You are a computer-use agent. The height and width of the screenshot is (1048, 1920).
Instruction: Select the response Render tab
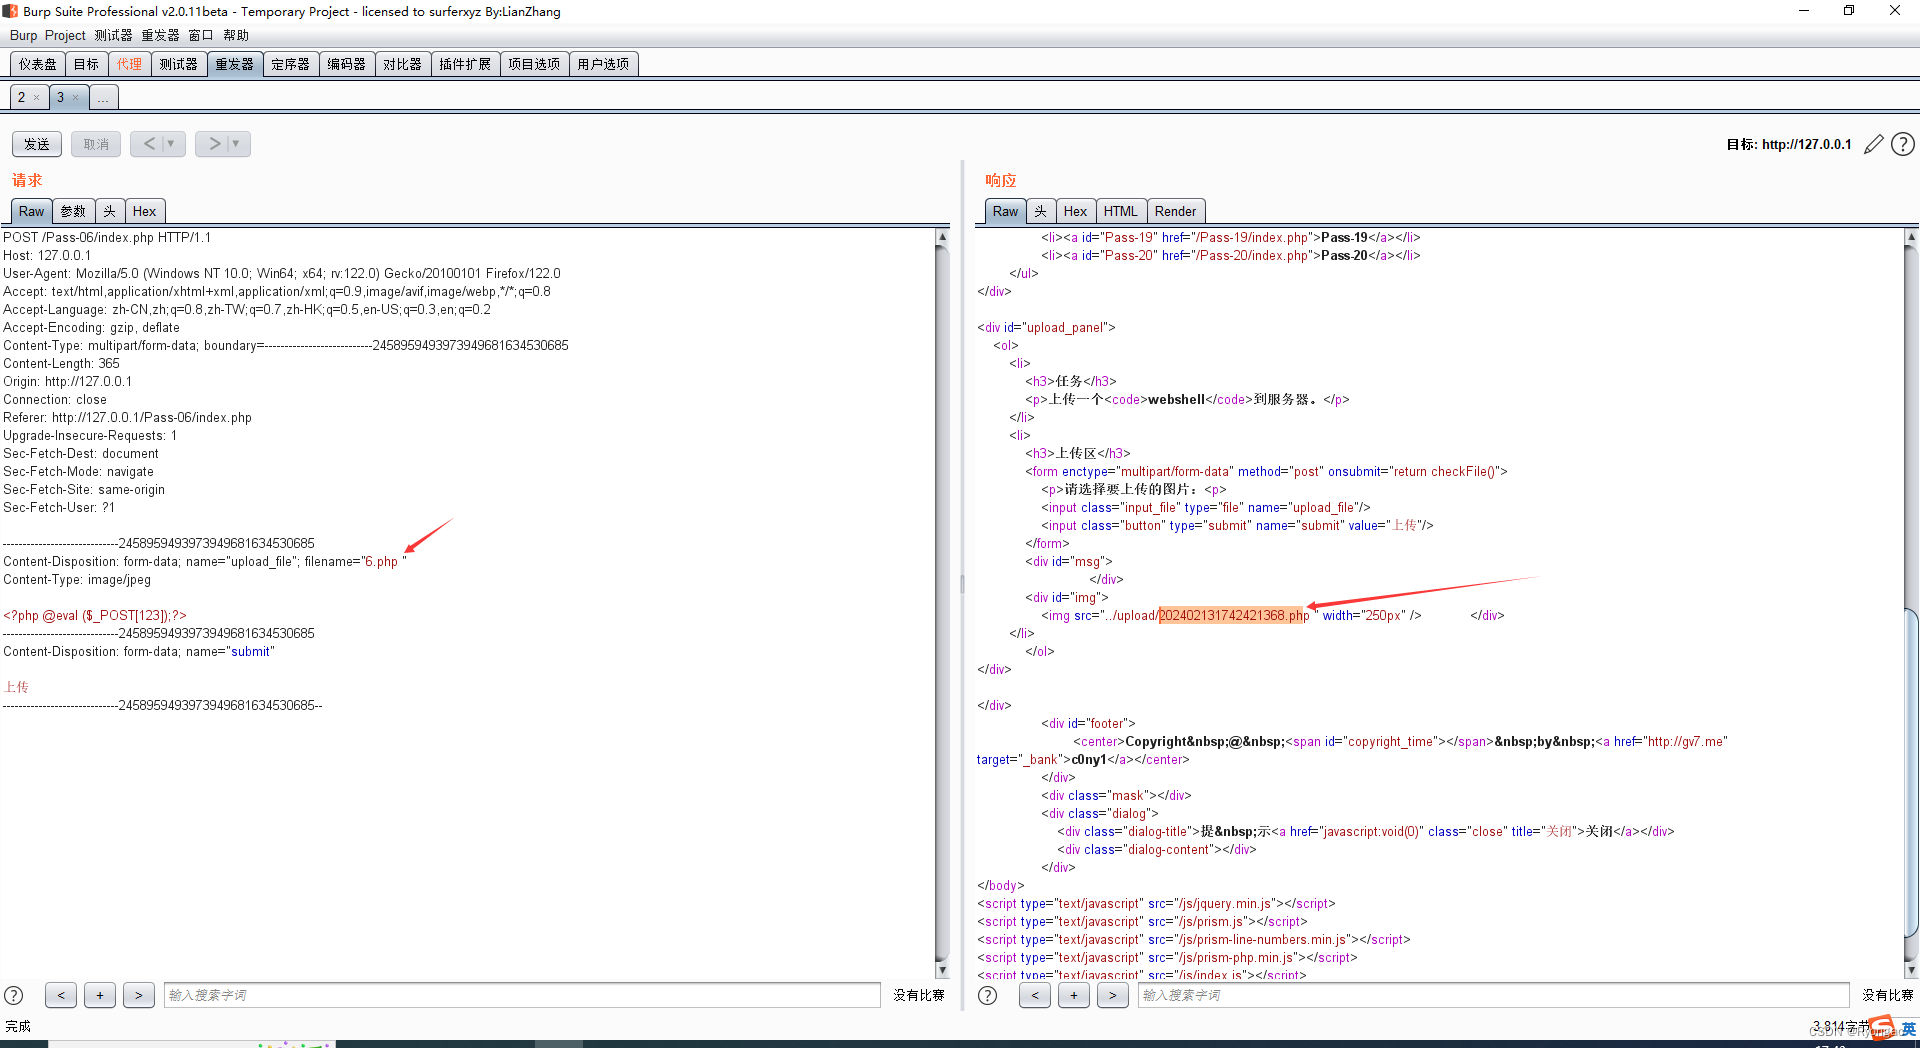pos(1175,211)
